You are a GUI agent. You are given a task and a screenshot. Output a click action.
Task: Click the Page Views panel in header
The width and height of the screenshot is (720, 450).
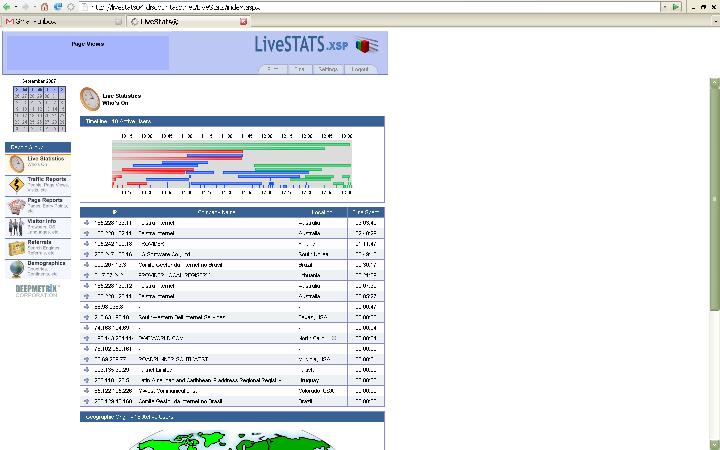pos(88,53)
